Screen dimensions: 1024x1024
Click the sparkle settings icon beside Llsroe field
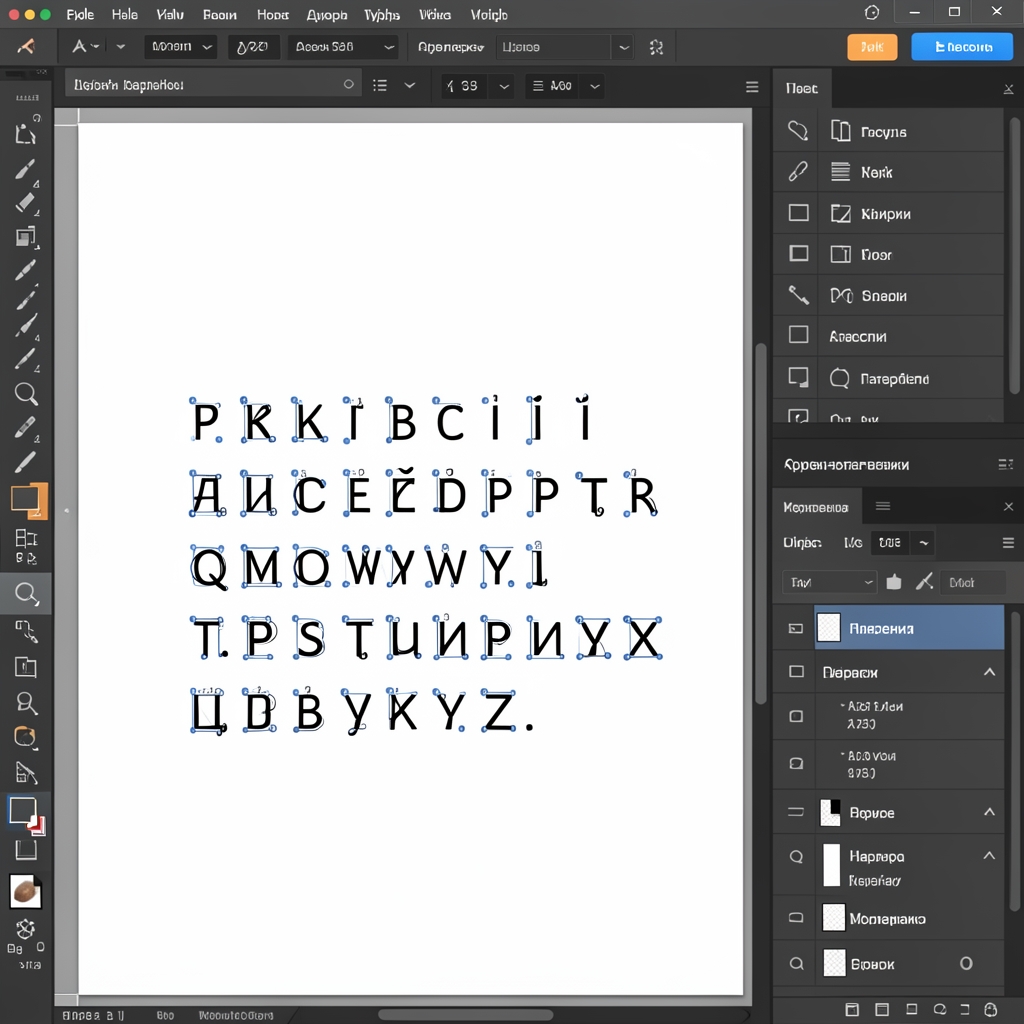point(656,47)
